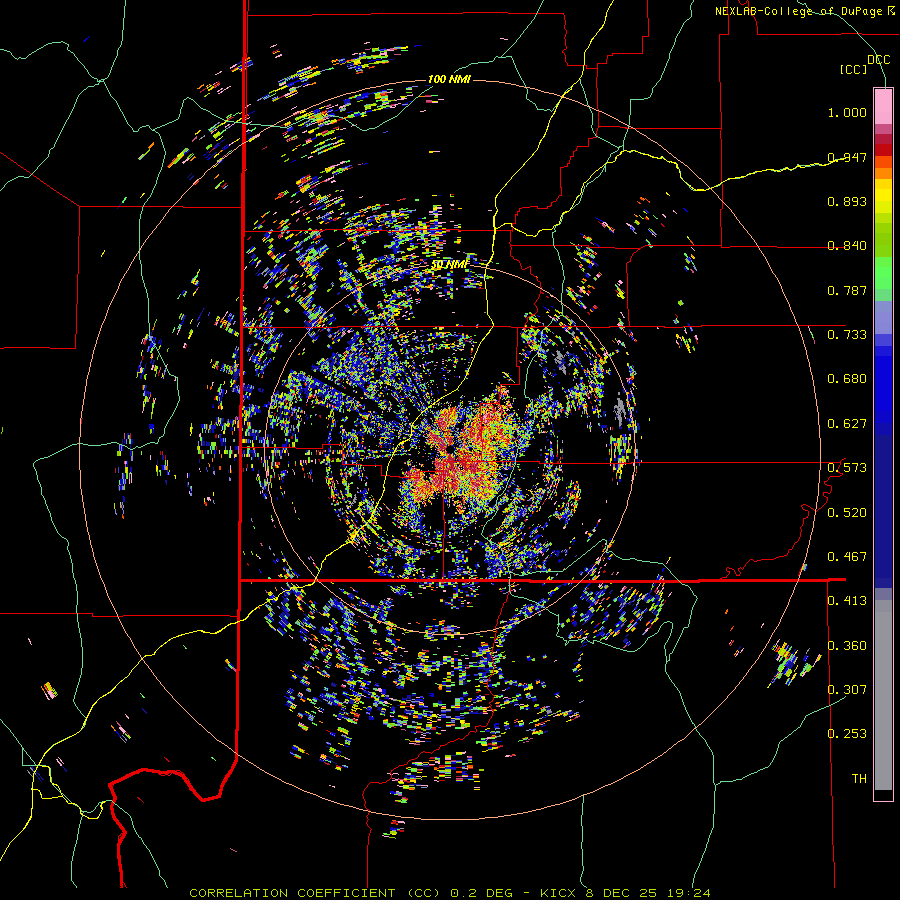Click the 0.520 legend value
The height and width of the screenshot is (900, 900).
[x=847, y=513]
